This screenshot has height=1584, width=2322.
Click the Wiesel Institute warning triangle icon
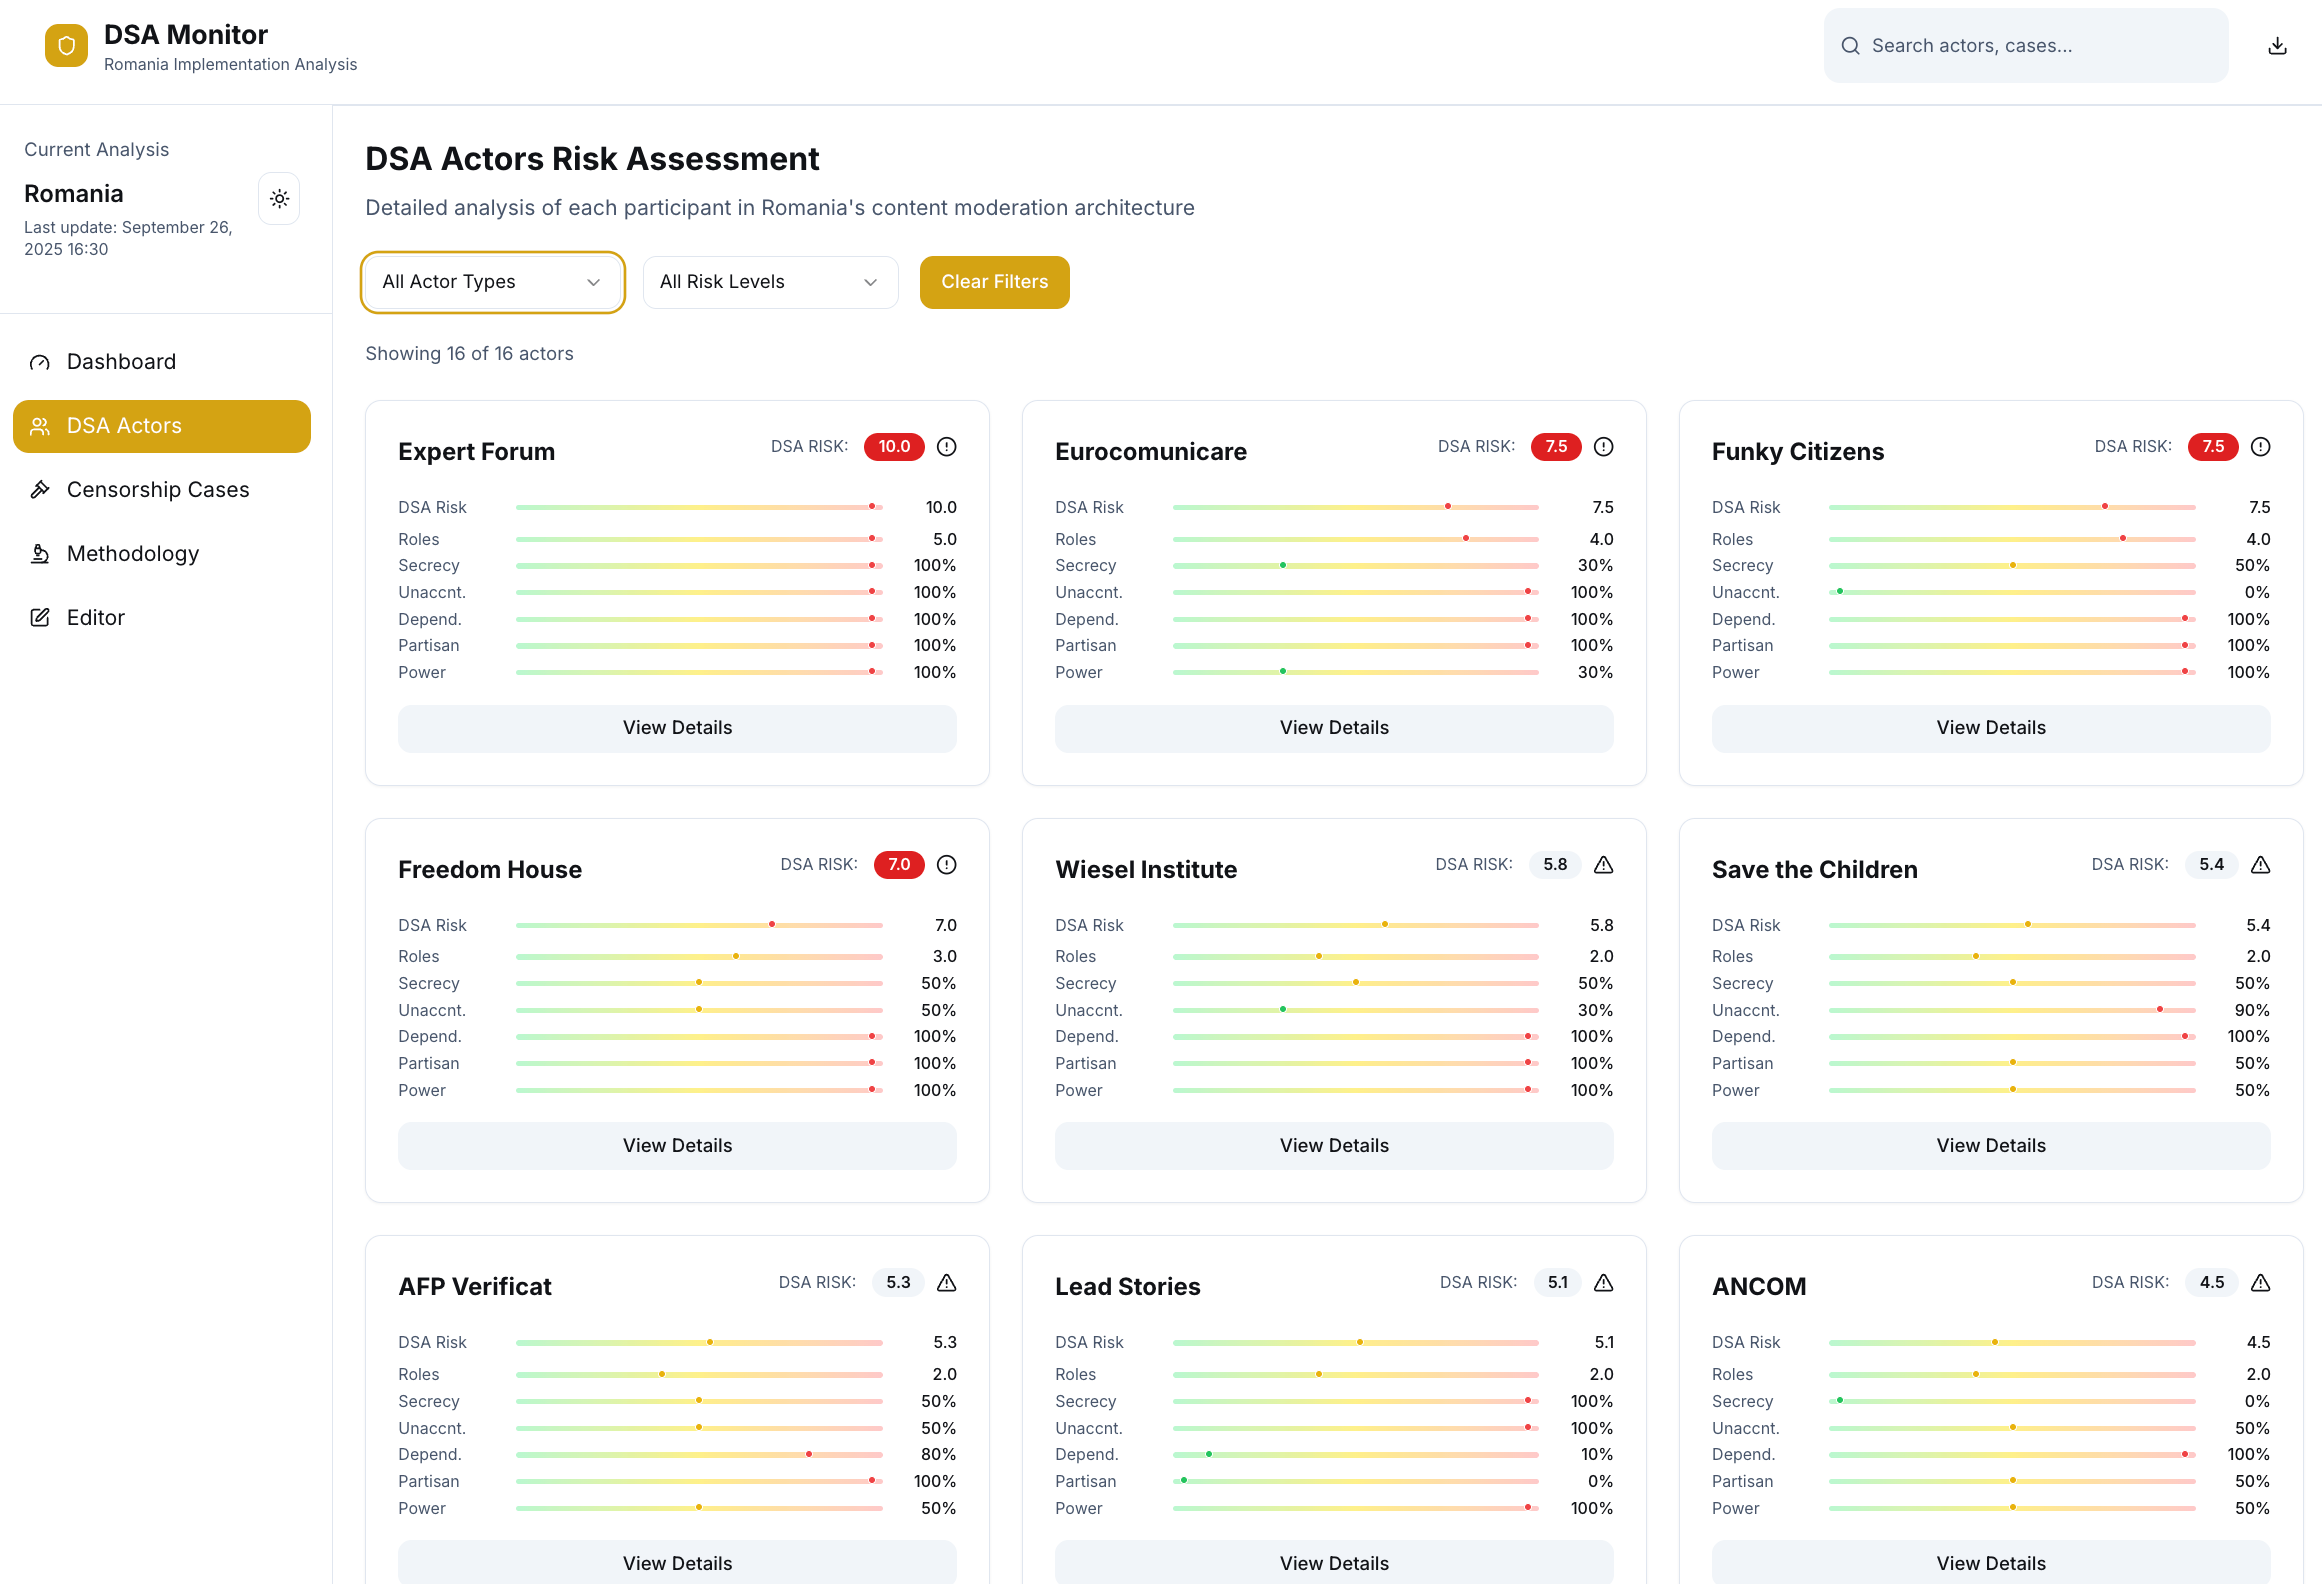coord(1603,865)
